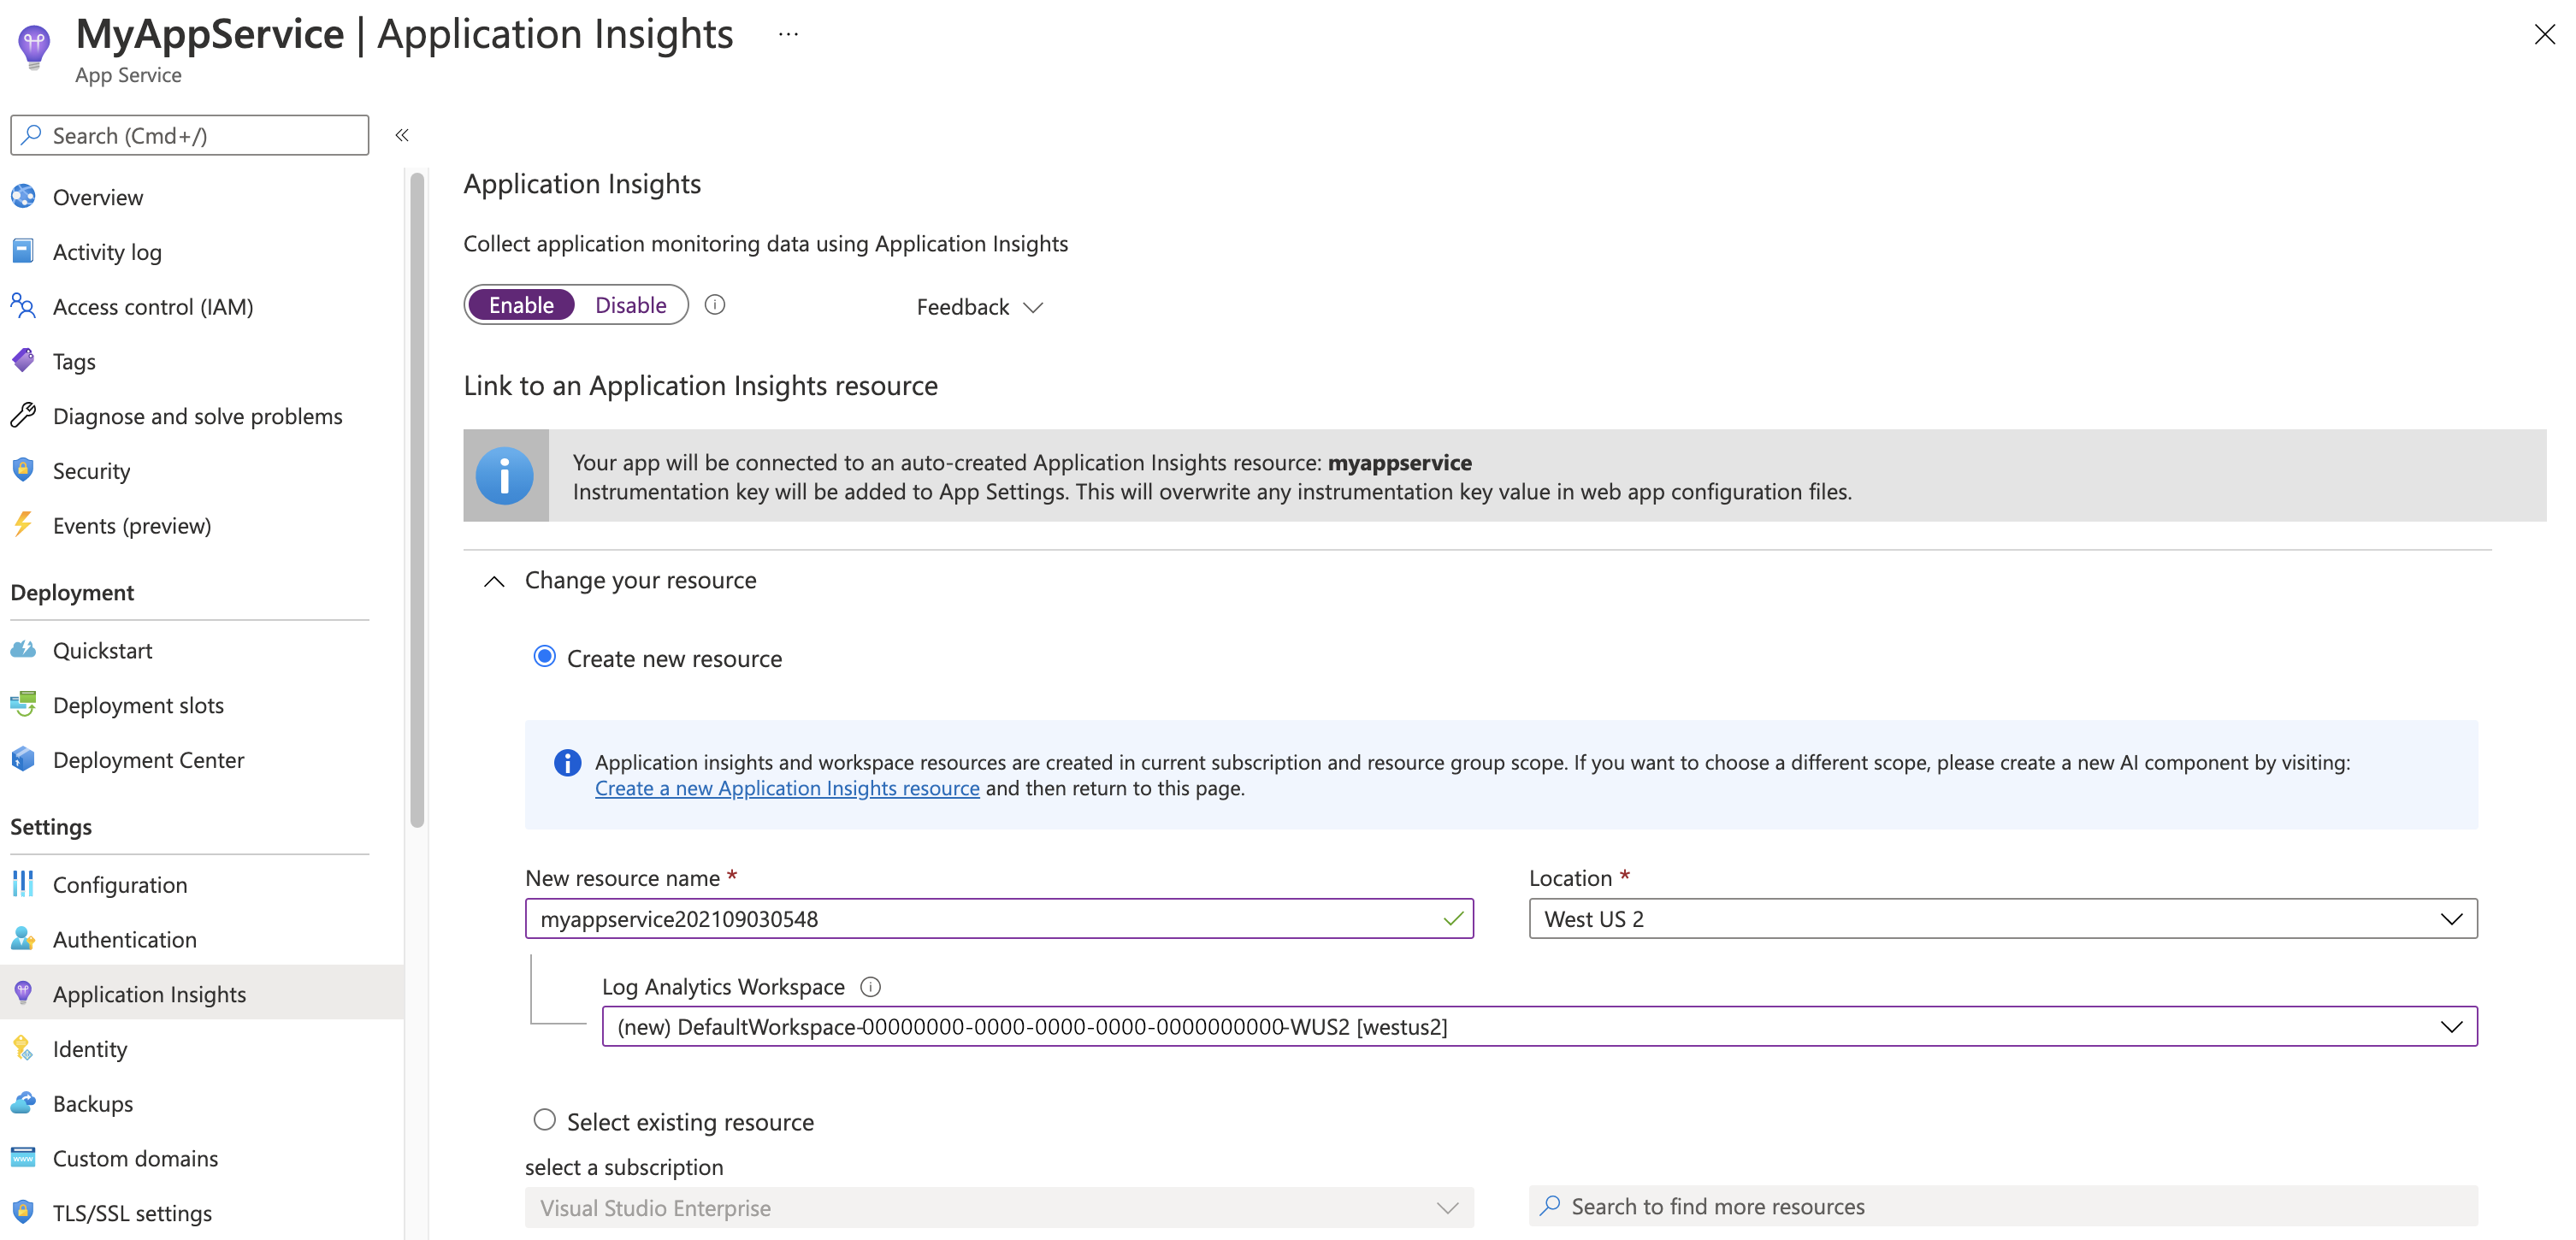Click the Disable button for Application Insights
The height and width of the screenshot is (1240, 2576).
629,304
